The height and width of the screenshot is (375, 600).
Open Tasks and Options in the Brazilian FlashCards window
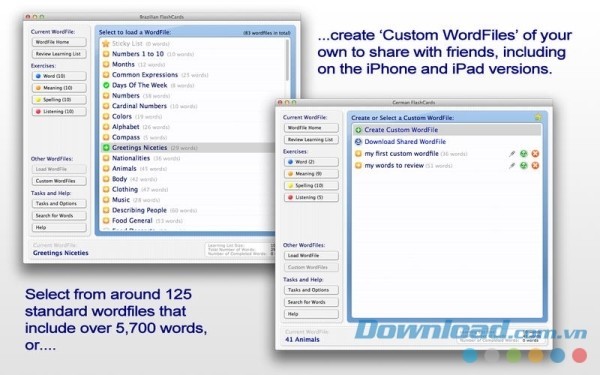(x=59, y=204)
